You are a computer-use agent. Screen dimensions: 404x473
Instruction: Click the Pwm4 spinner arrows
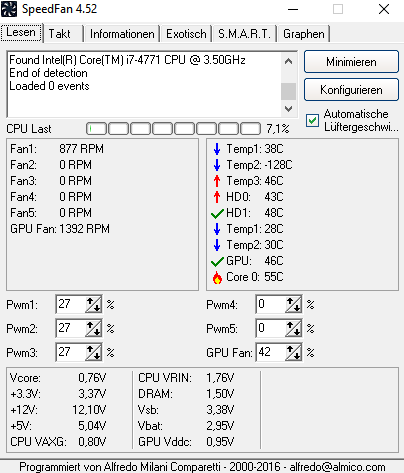point(293,304)
